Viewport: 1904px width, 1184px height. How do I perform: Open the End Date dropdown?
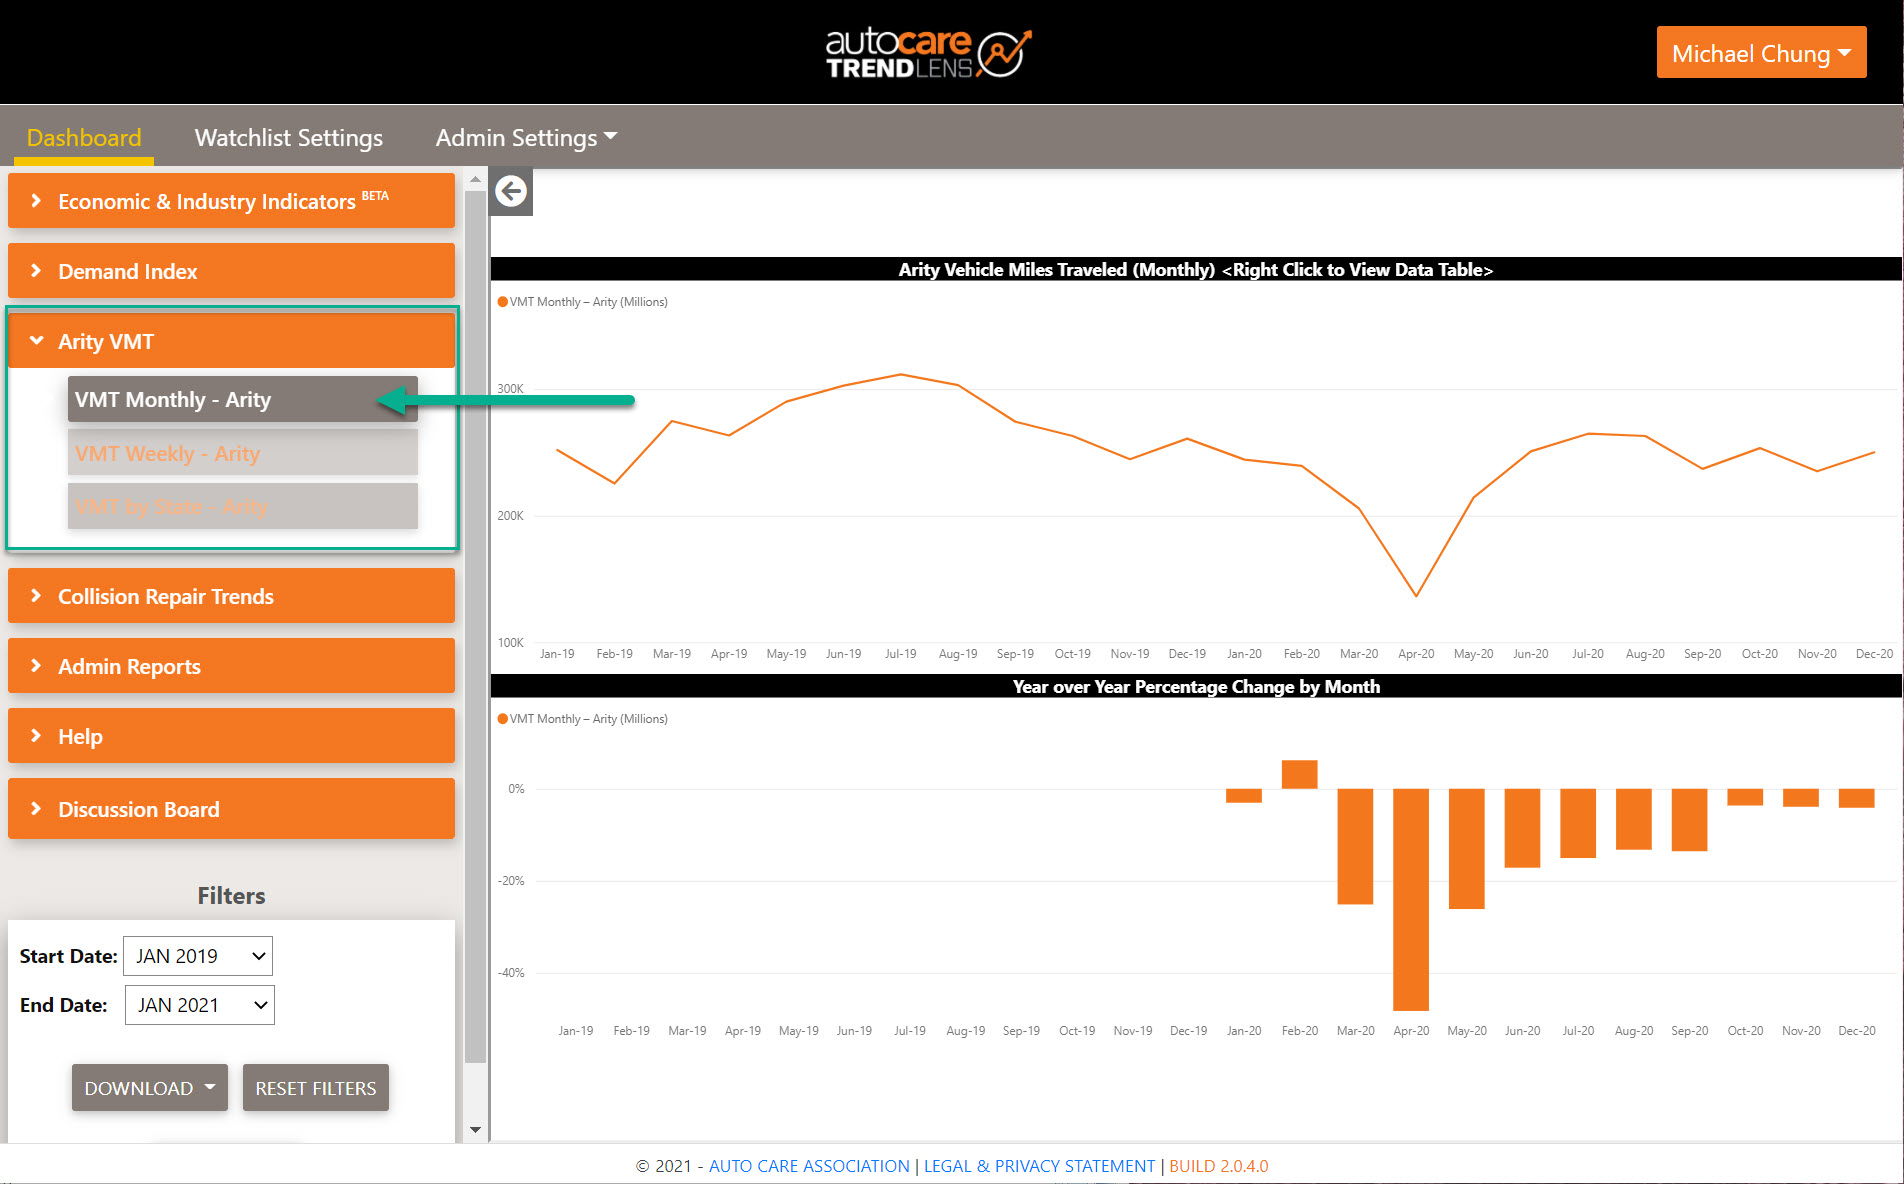pos(200,1005)
